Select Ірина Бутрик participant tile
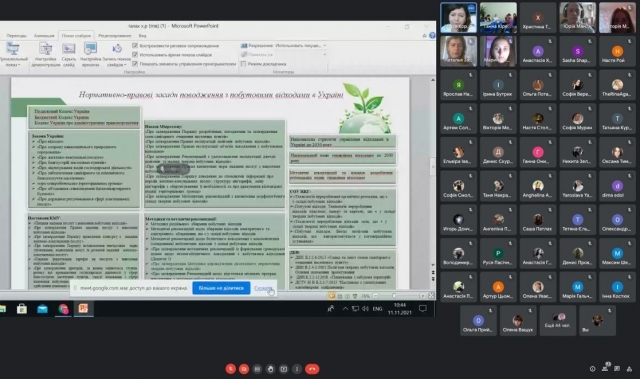Viewport: 640px width, 379px height. tap(498, 85)
